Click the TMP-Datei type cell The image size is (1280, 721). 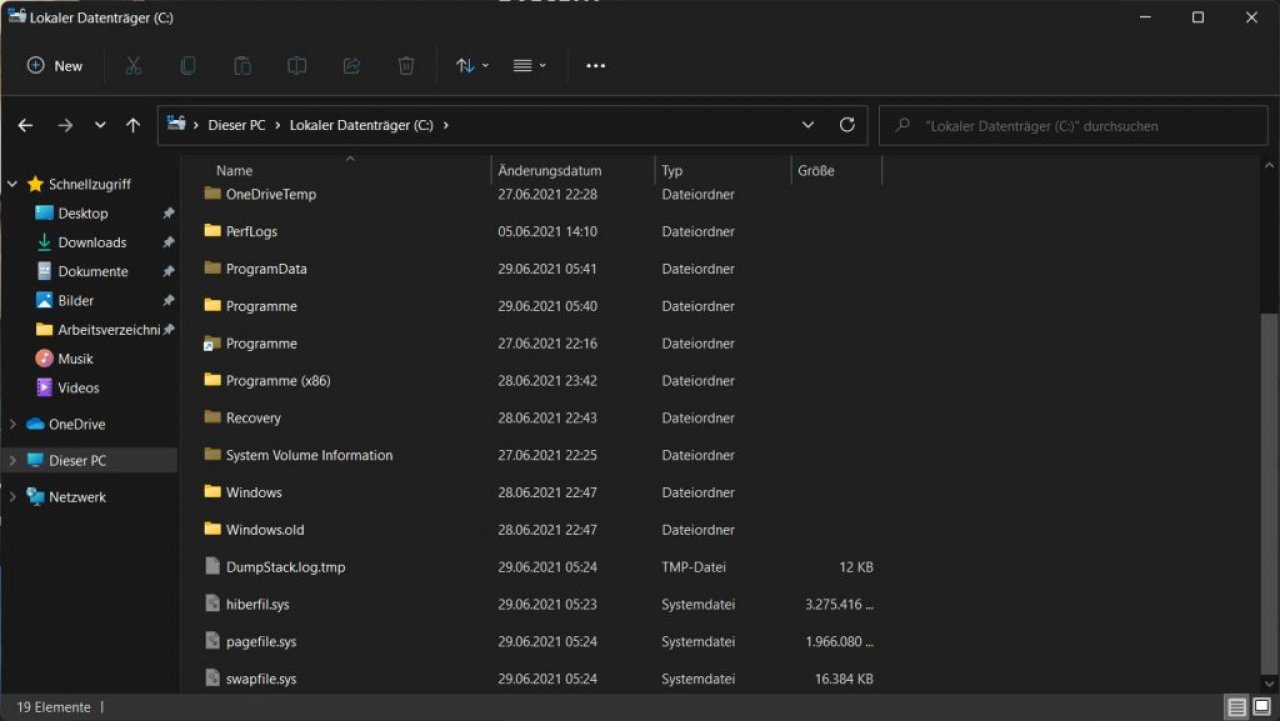pos(694,567)
